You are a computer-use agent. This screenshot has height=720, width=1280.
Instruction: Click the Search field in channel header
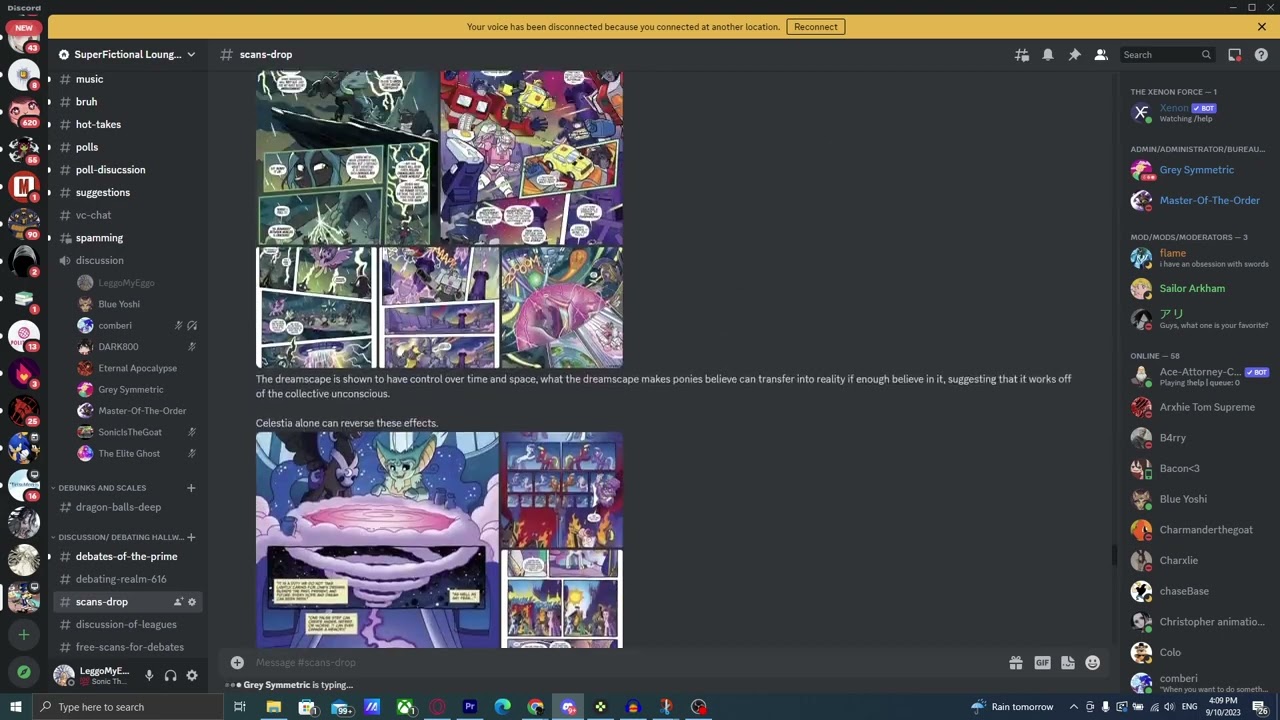pos(1167,55)
